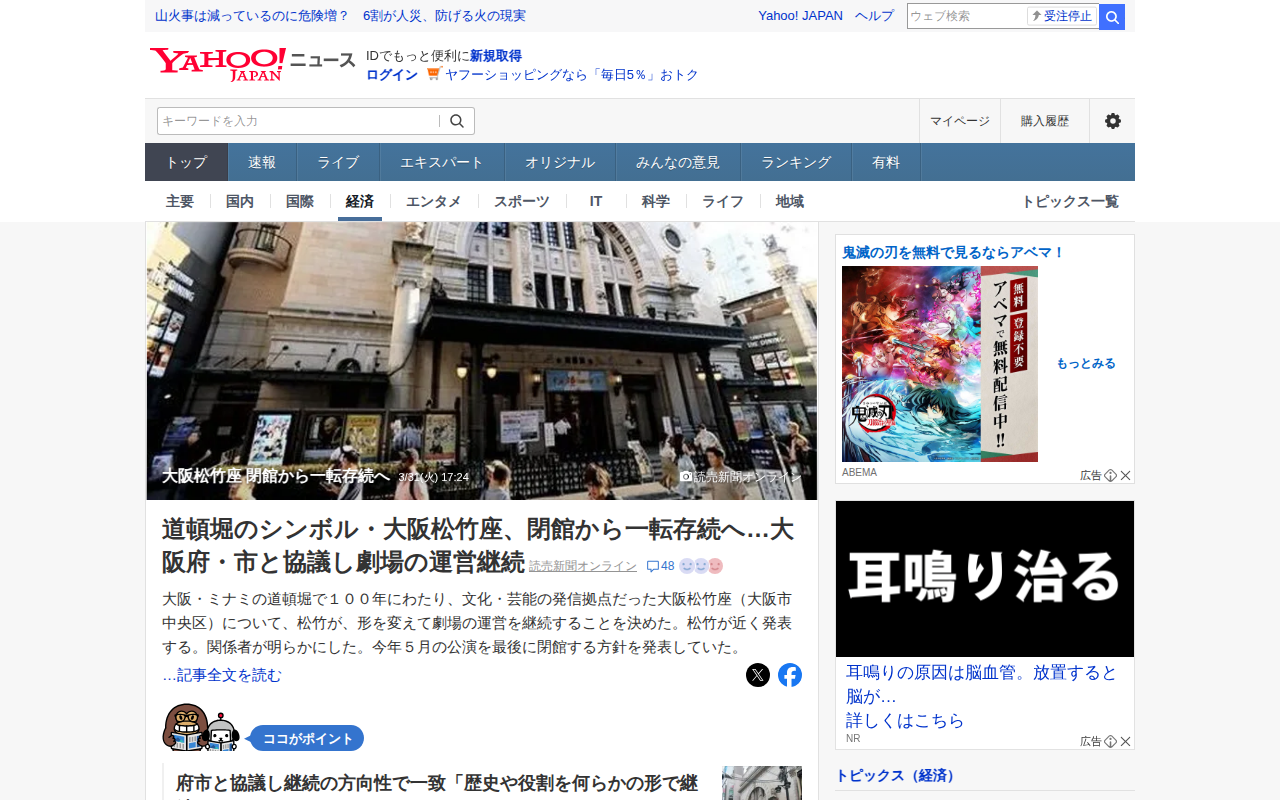Select the スポーツ category
The height and width of the screenshot is (800, 1280).
522,201
